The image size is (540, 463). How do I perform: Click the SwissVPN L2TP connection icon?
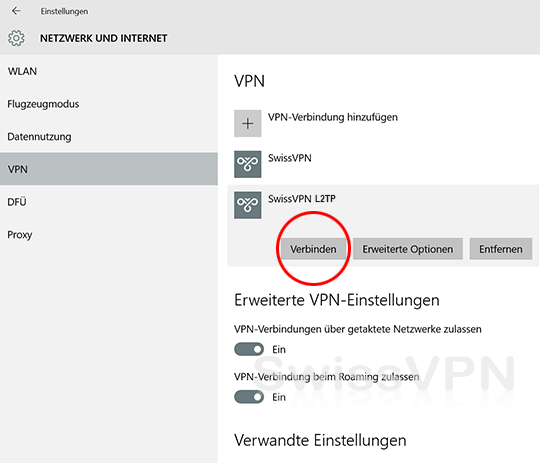[248, 205]
